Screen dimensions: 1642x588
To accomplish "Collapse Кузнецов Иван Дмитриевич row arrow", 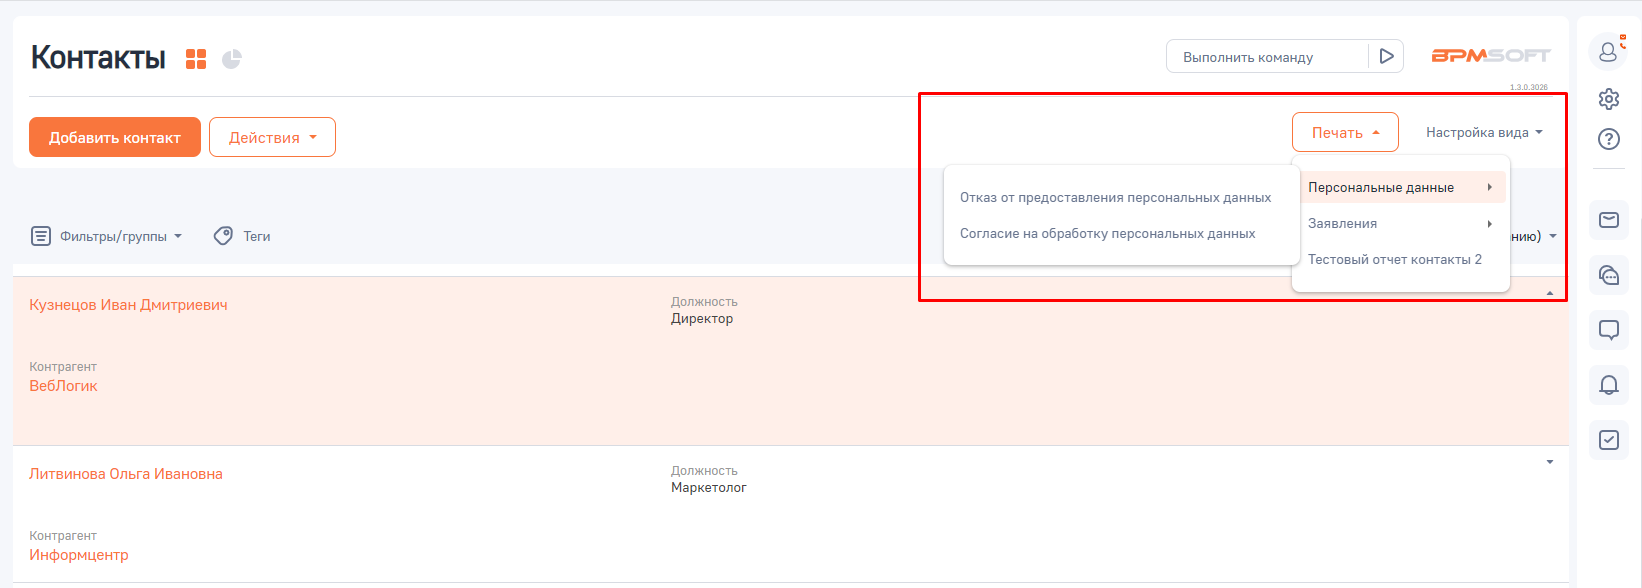I will [1550, 293].
